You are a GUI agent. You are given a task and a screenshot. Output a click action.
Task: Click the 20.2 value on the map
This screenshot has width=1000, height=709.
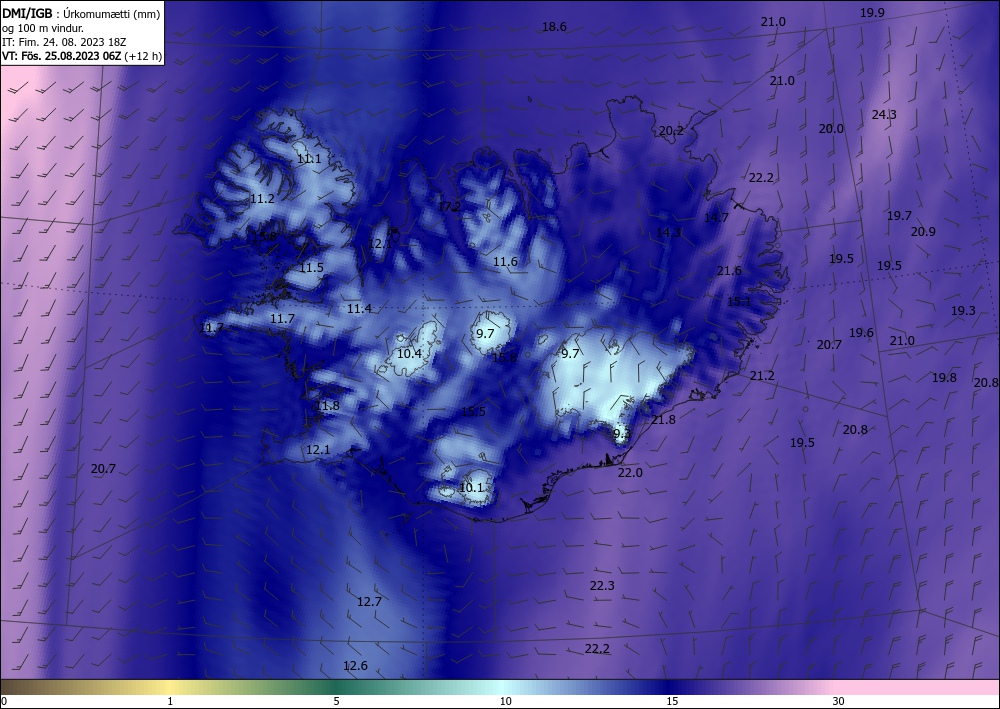point(671,131)
